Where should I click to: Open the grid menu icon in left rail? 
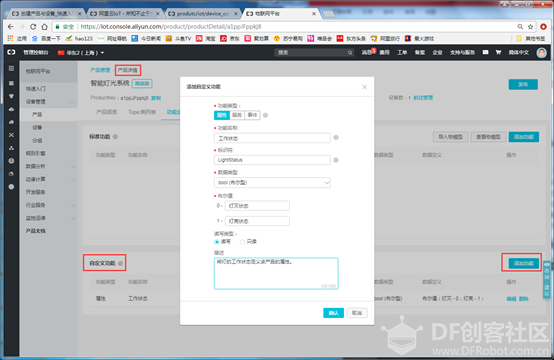tap(11, 68)
